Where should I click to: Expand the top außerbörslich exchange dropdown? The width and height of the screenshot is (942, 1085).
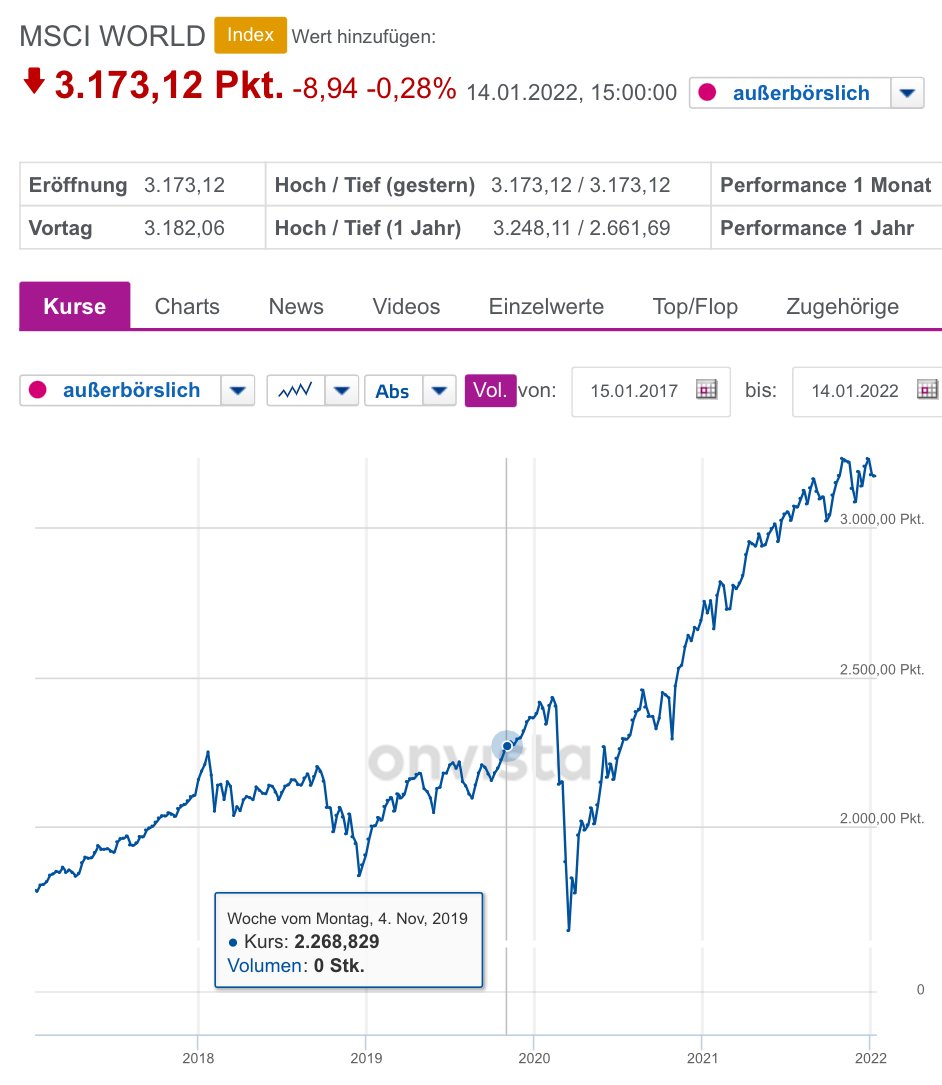pos(906,94)
